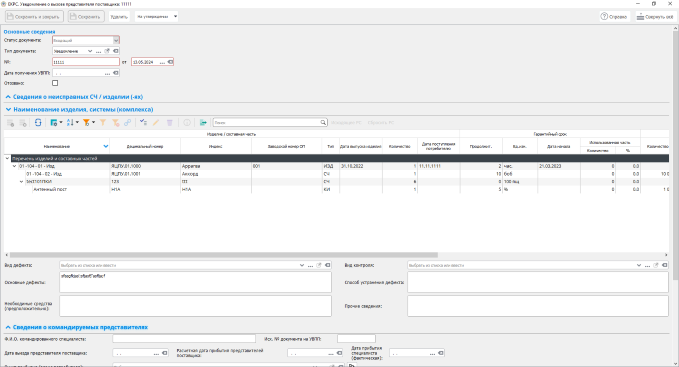Click the sort A-Z icon
This screenshot has width=679, height=367.
click(72, 123)
